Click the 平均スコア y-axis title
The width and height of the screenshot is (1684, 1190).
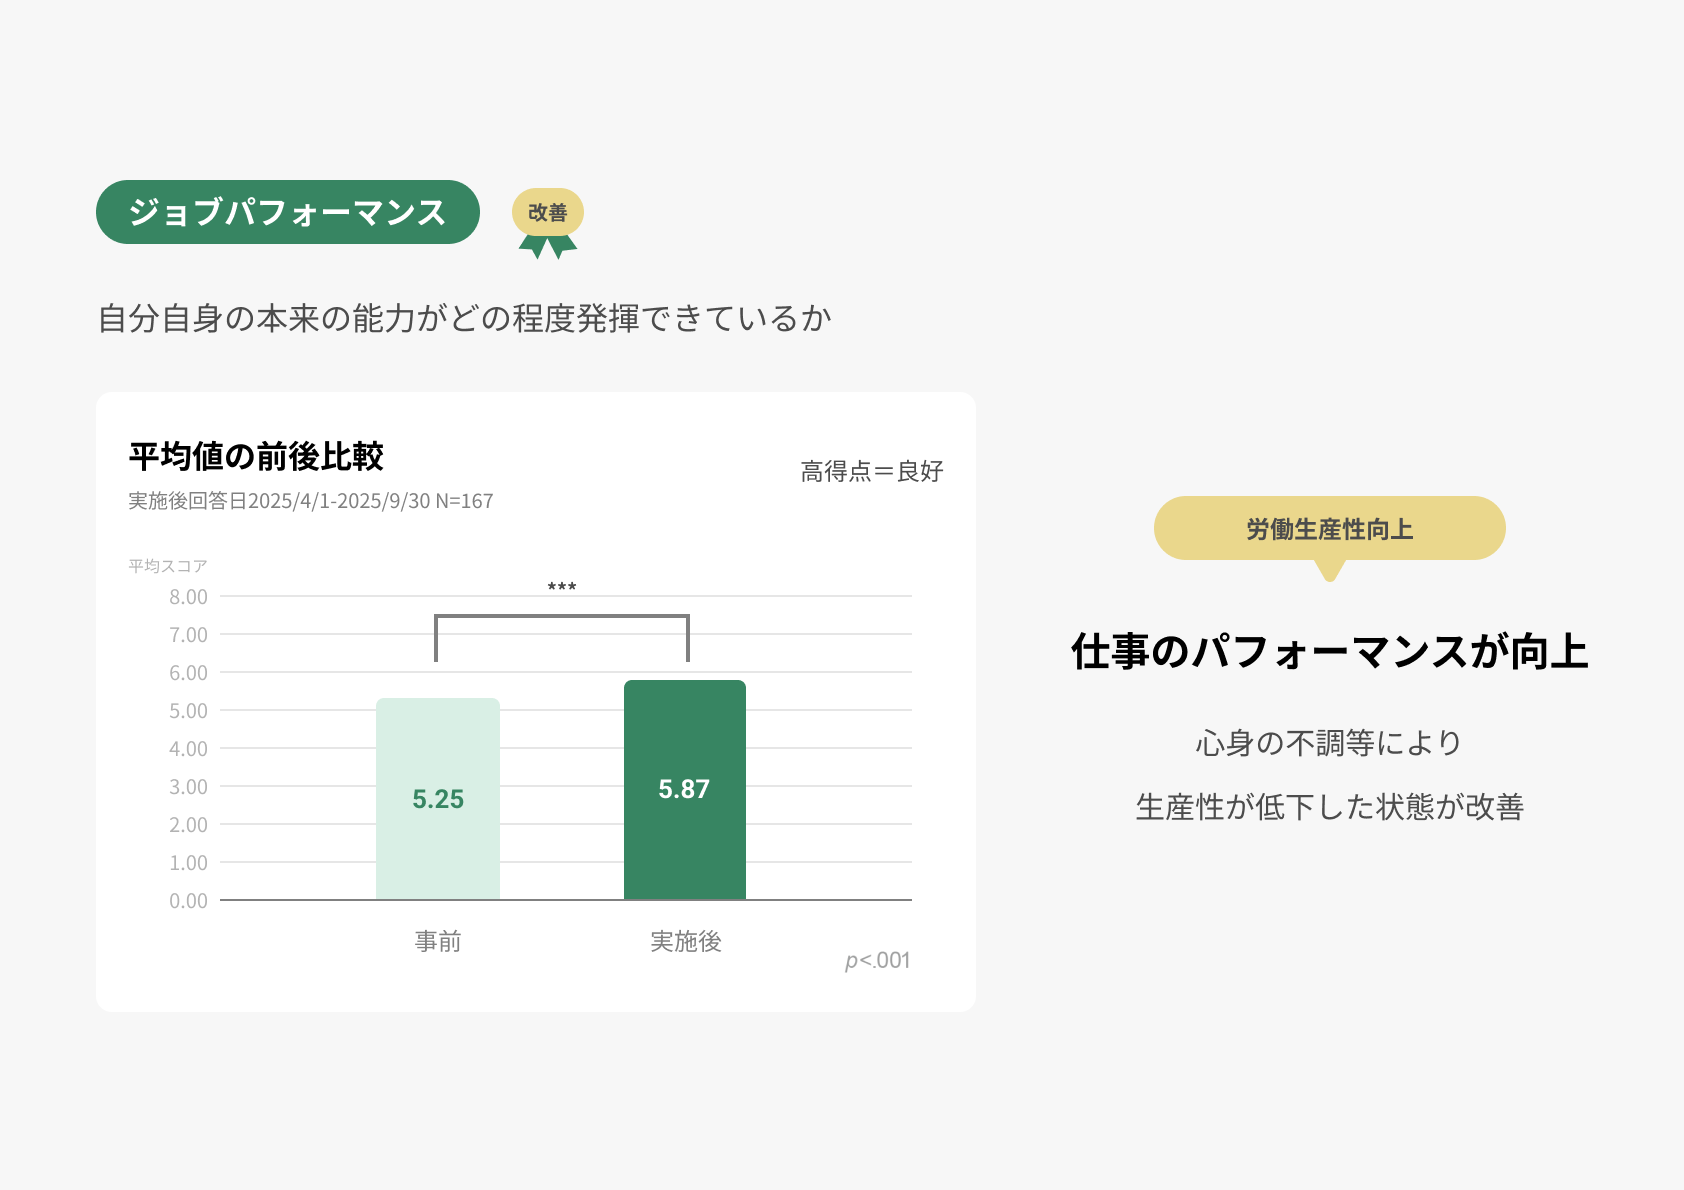[x=167, y=566]
